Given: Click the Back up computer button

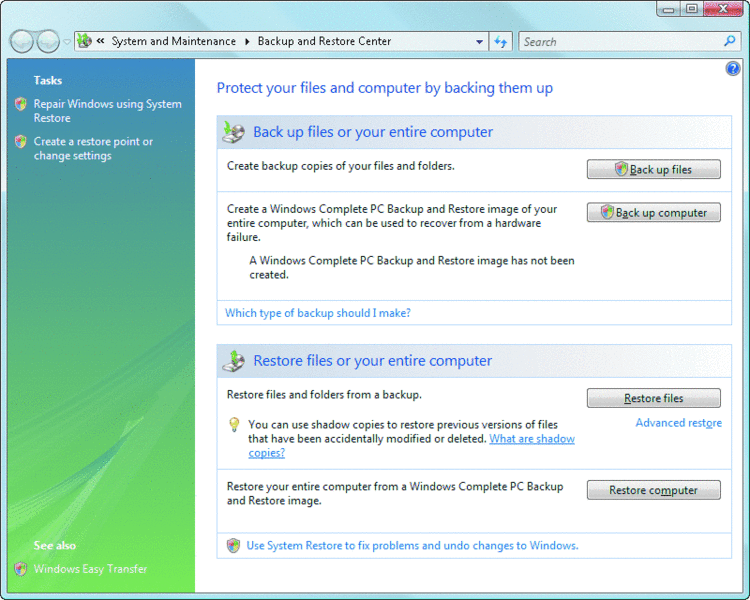Looking at the screenshot, I should 653,212.
